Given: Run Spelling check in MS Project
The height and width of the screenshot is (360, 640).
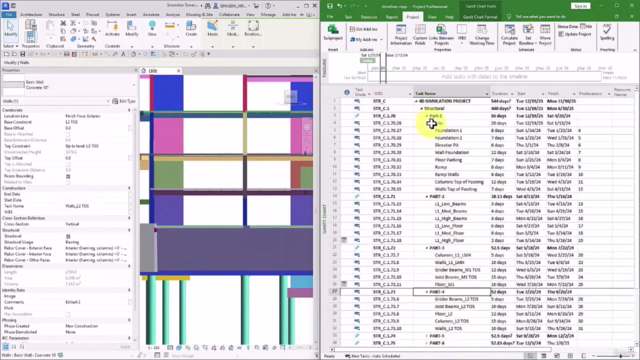Looking at the screenshot, I should pyautogui.click(x=607, y=32).
